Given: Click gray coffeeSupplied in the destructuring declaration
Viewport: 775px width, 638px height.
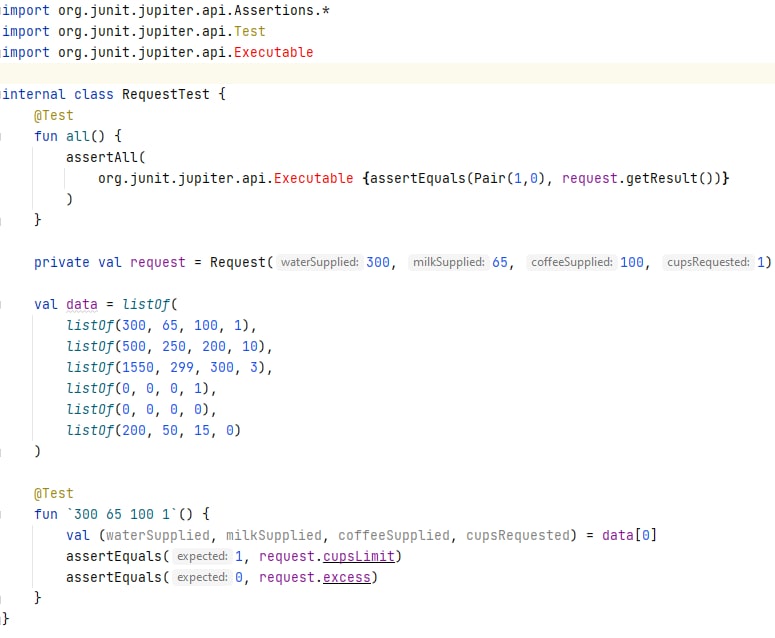Looking at the screenshot, I should coord(394,536).
